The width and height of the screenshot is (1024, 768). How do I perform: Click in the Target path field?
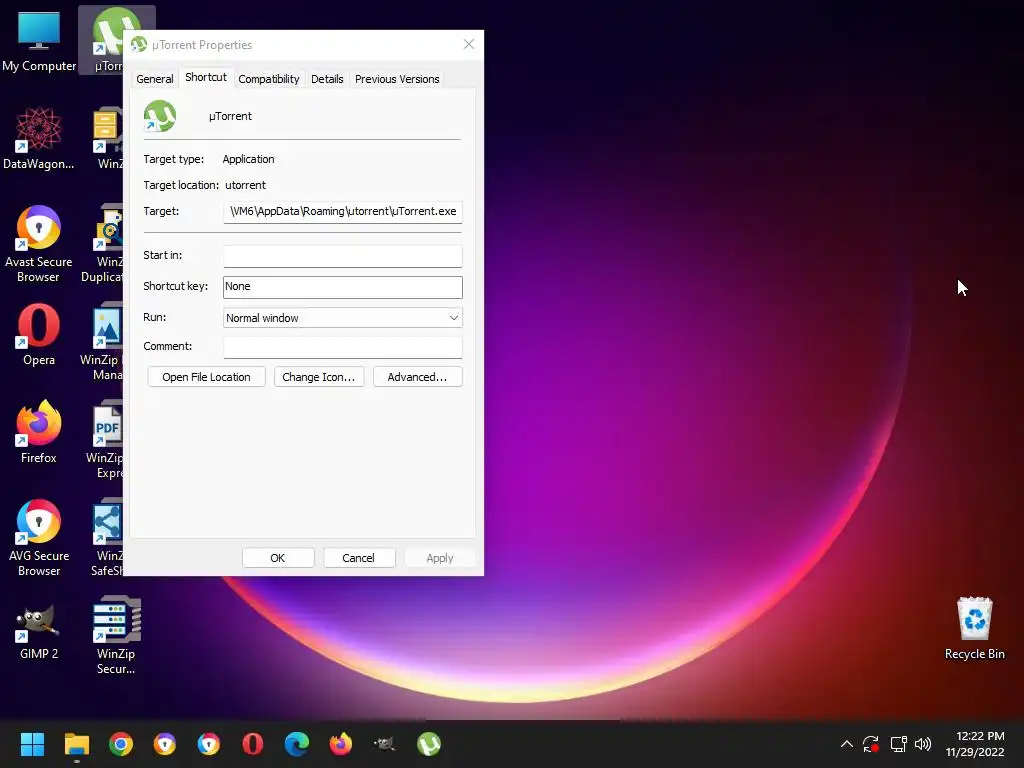342,212
